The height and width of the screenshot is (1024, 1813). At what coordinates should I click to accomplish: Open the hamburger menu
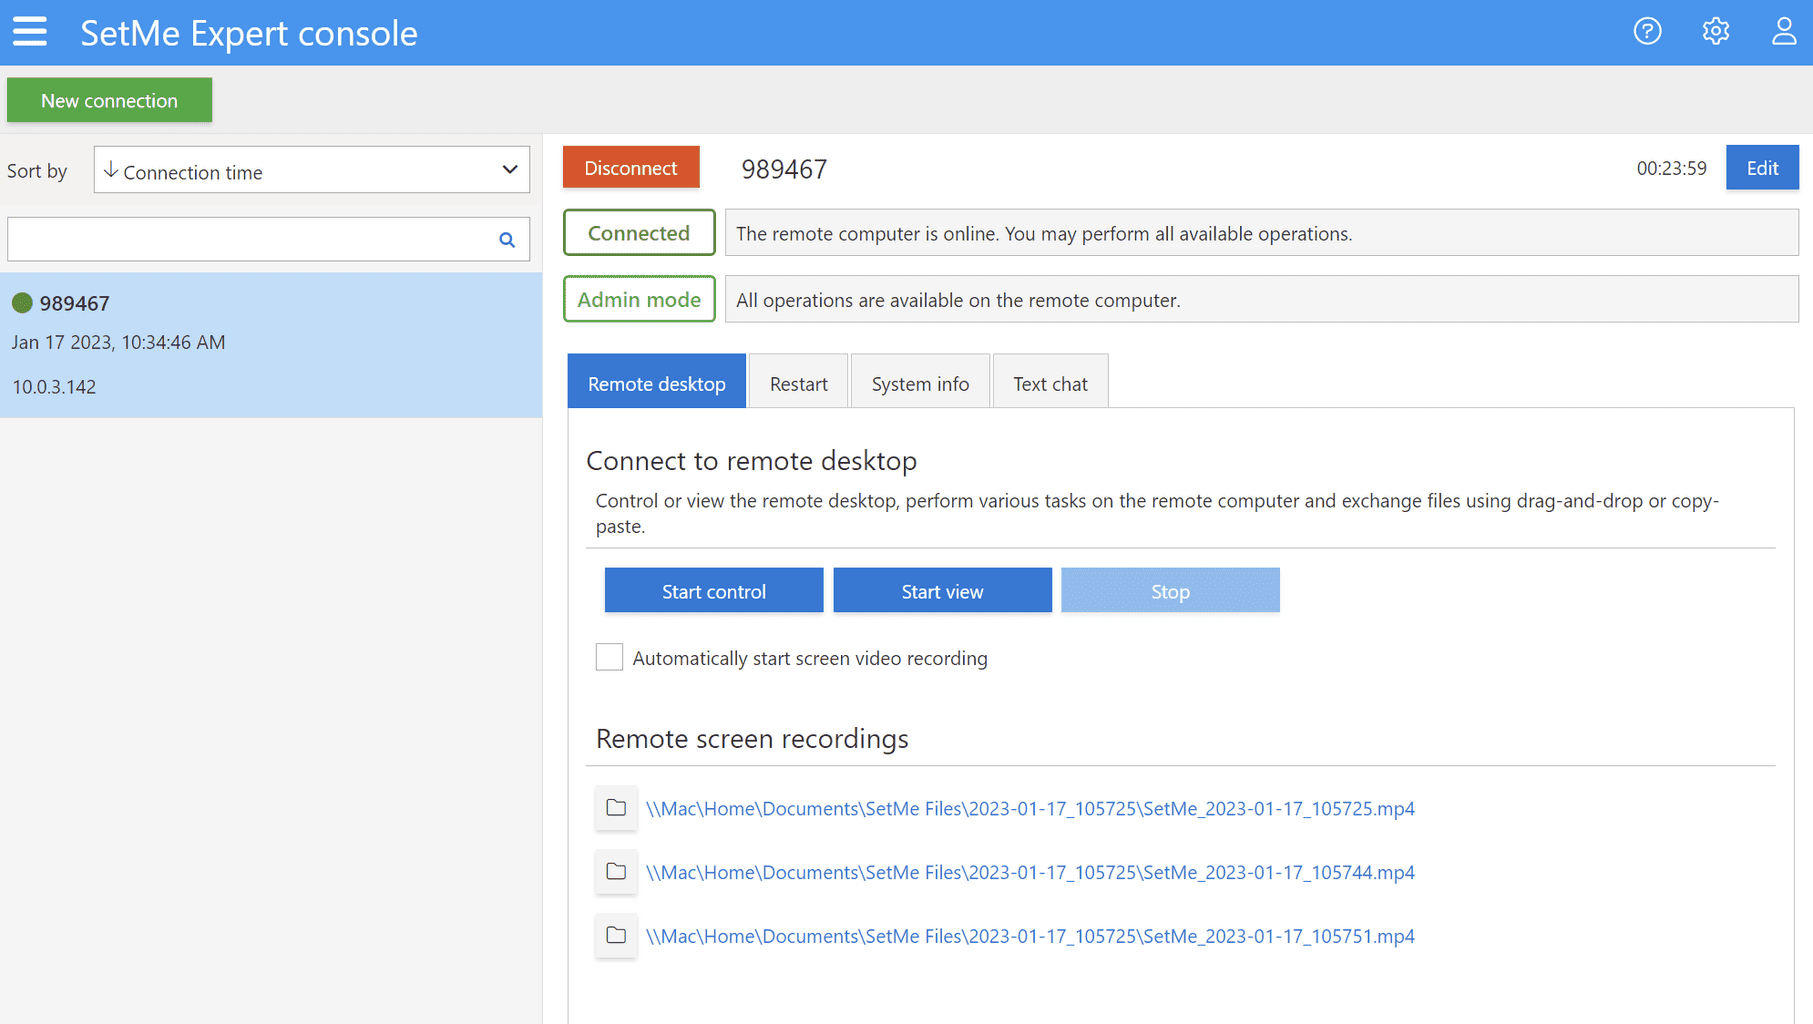(30, 32)
